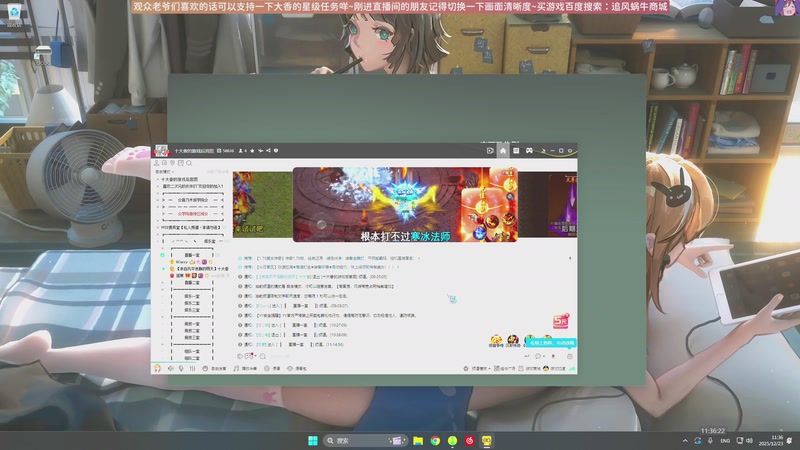Share the channel using the share icon

pos(268,151)
